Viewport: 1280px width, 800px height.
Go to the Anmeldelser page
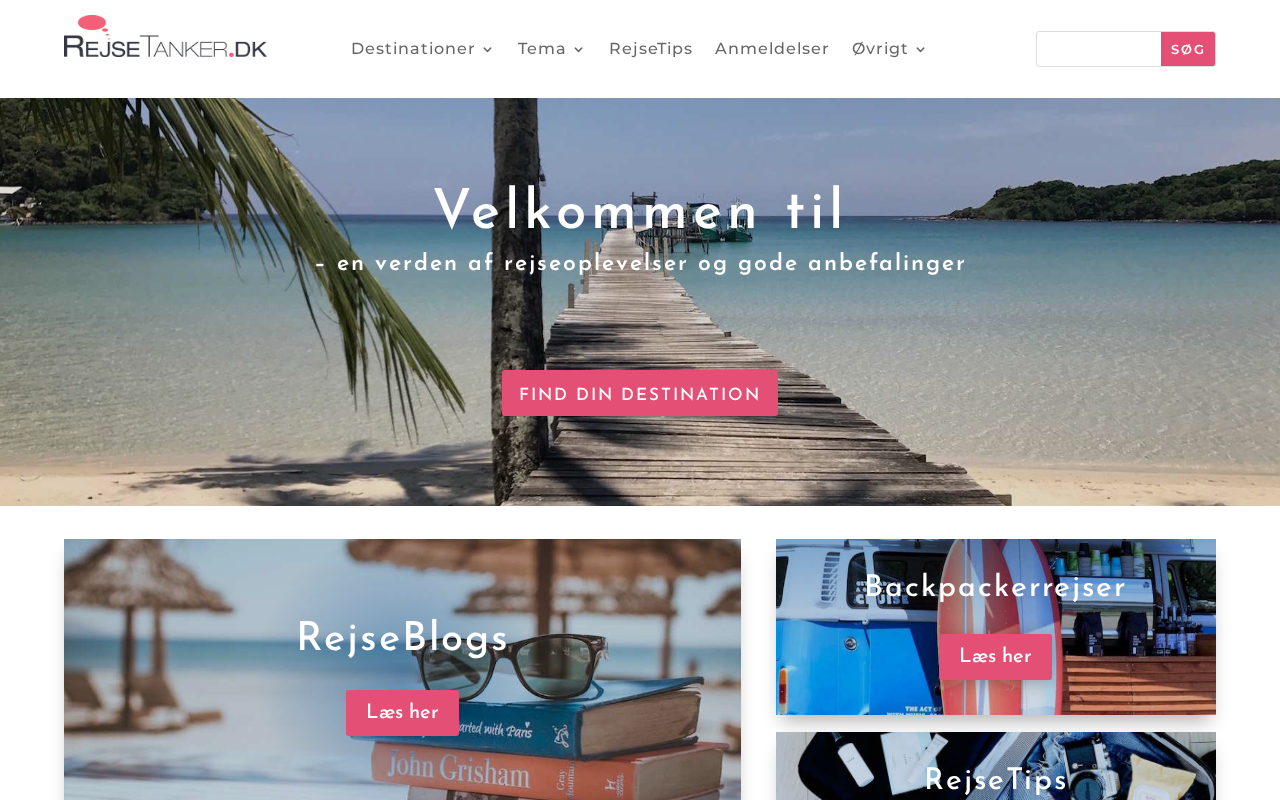click(x=772, y=49)
